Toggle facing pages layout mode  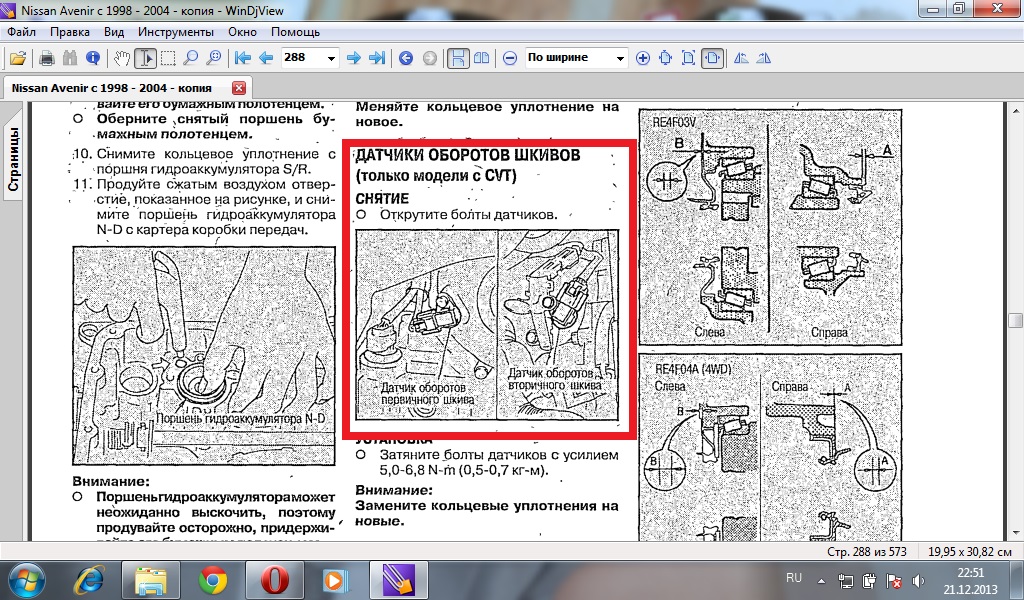(x=481, y=58)
